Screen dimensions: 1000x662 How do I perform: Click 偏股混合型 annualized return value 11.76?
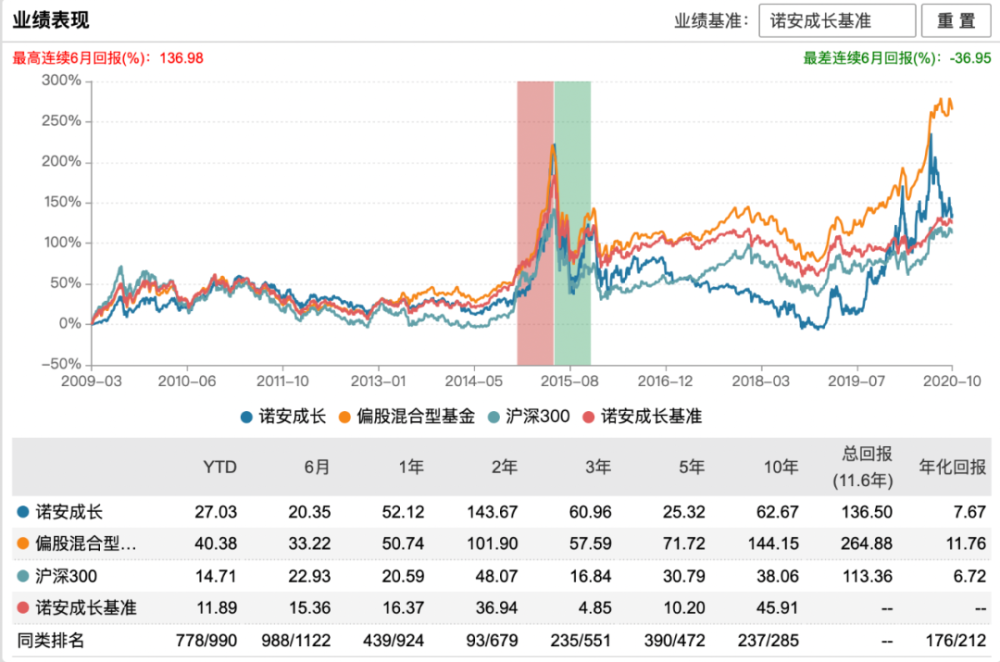(x=966, y=544)
